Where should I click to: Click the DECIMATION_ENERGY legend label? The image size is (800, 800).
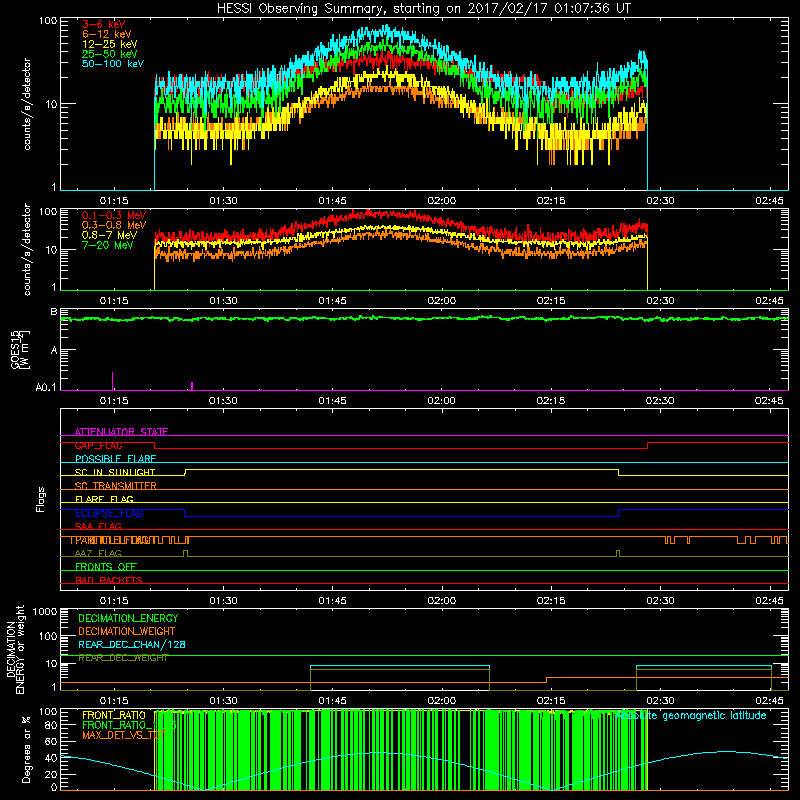click(128, 618)
